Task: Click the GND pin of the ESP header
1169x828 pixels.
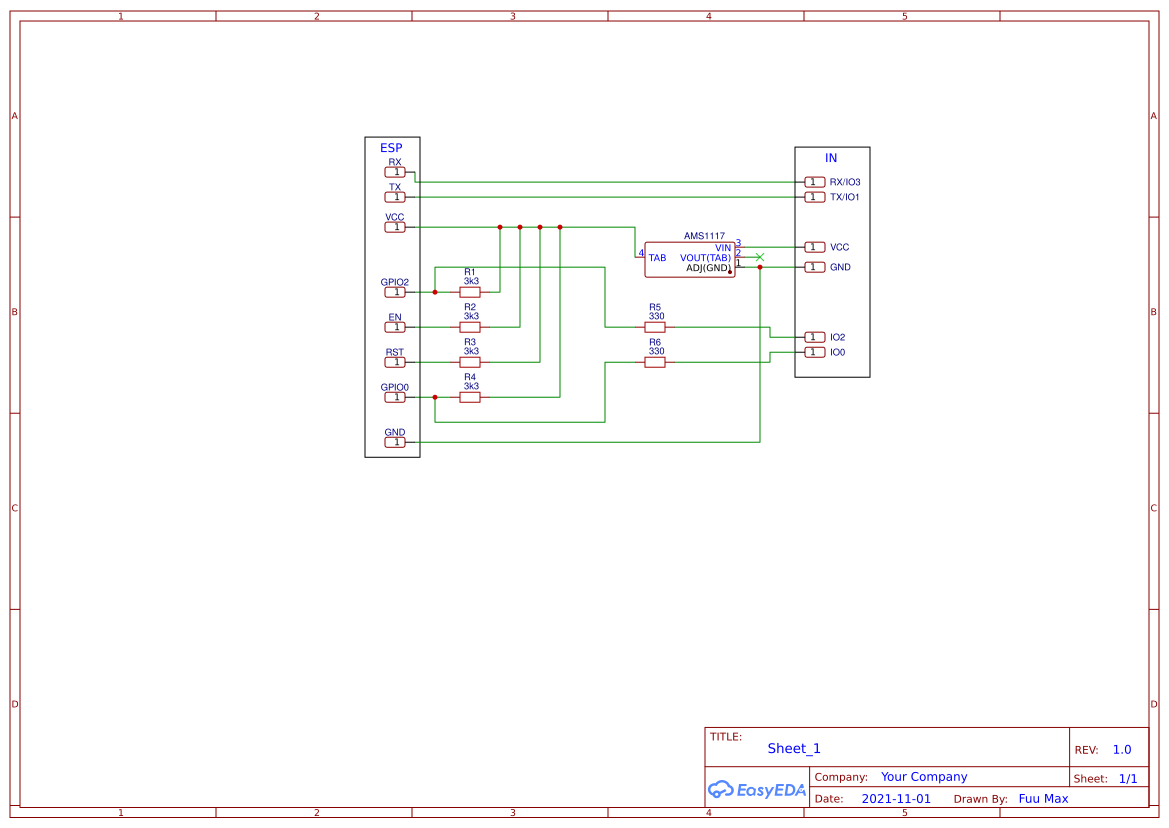Action: pyautogui.click(x=395, y=441)
